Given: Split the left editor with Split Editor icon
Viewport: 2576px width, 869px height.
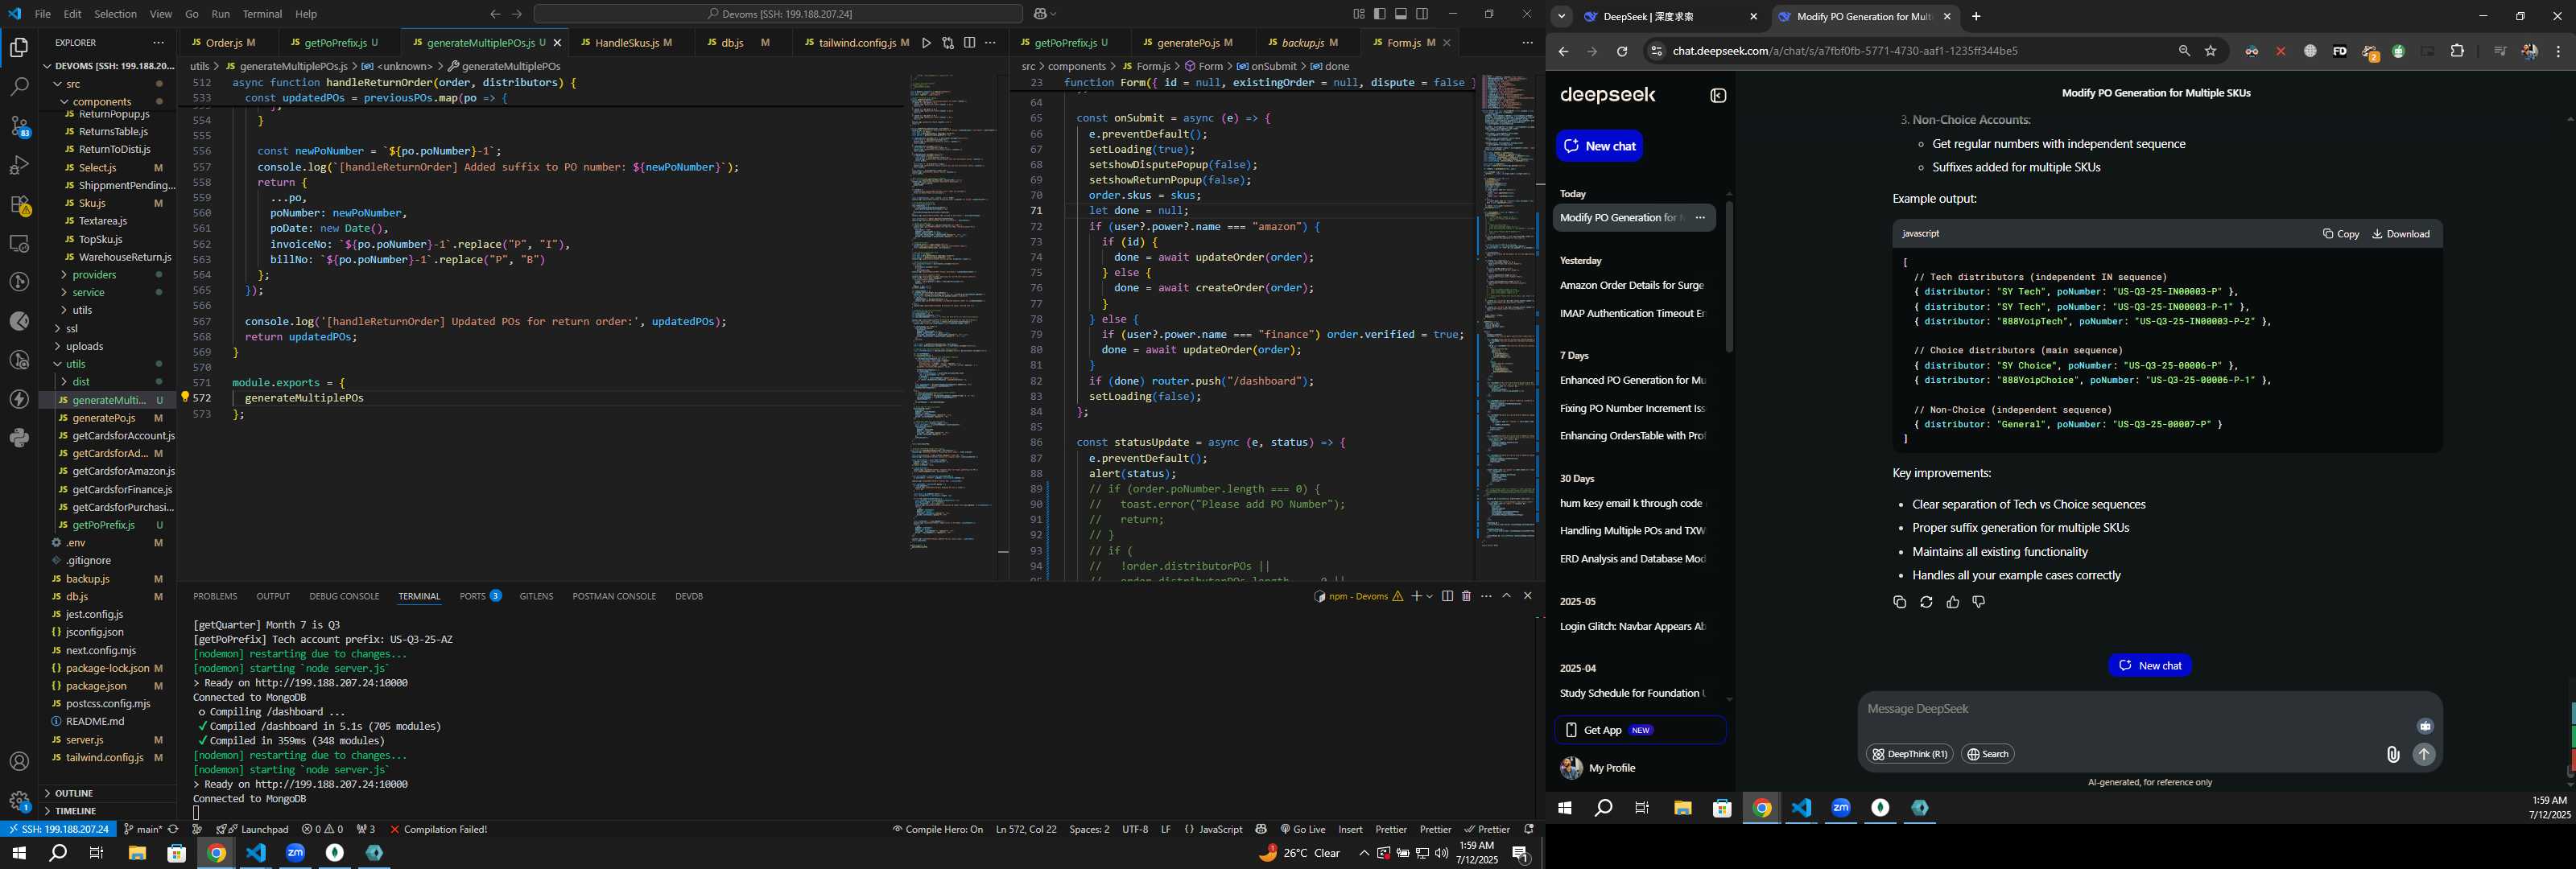Looking at the screenshot, I should pos(969,43).
